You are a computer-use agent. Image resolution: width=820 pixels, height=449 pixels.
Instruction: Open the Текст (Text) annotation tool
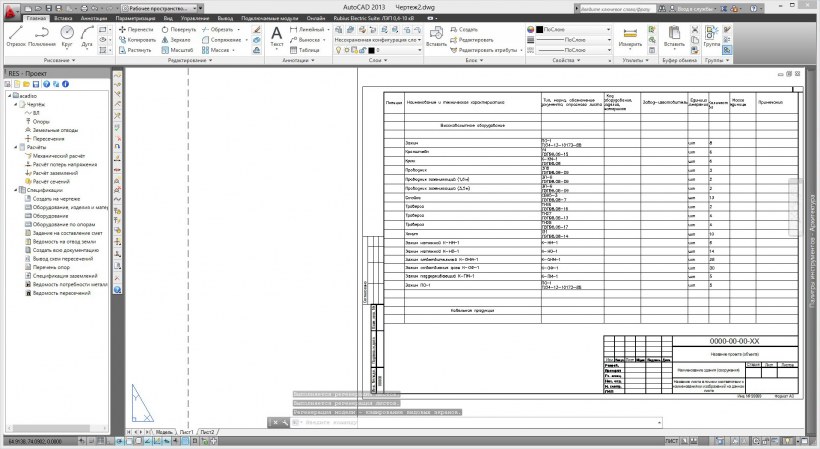[278, 36]
